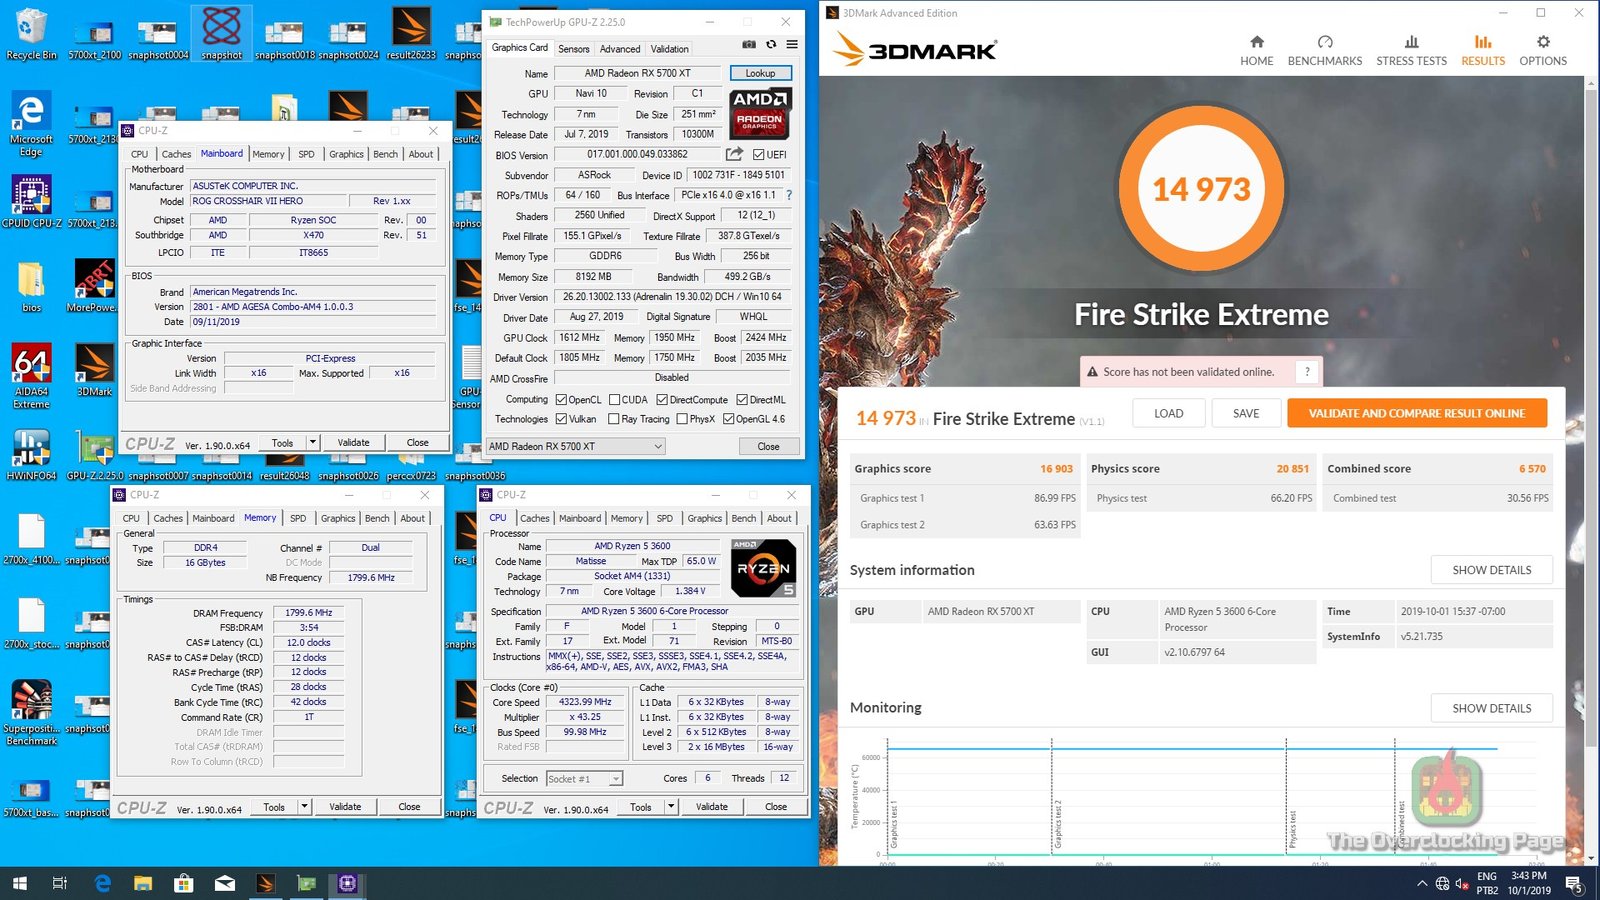Open 3DMark Options gear icon

click(x=1543, y=42)
